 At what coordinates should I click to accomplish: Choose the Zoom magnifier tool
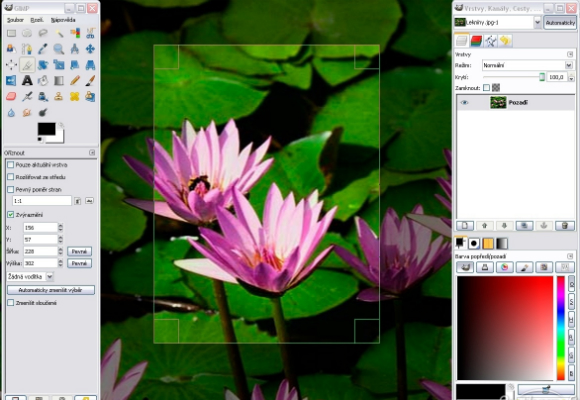58,48
